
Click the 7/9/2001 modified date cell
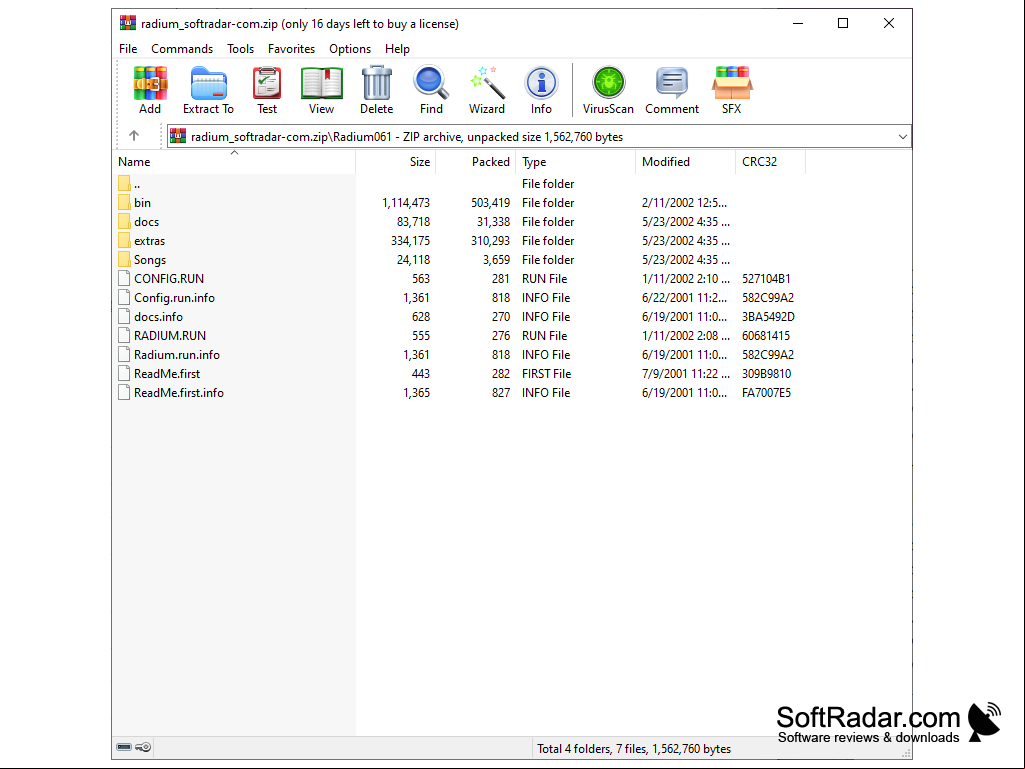pyautogui.click(x=686, y=373)
